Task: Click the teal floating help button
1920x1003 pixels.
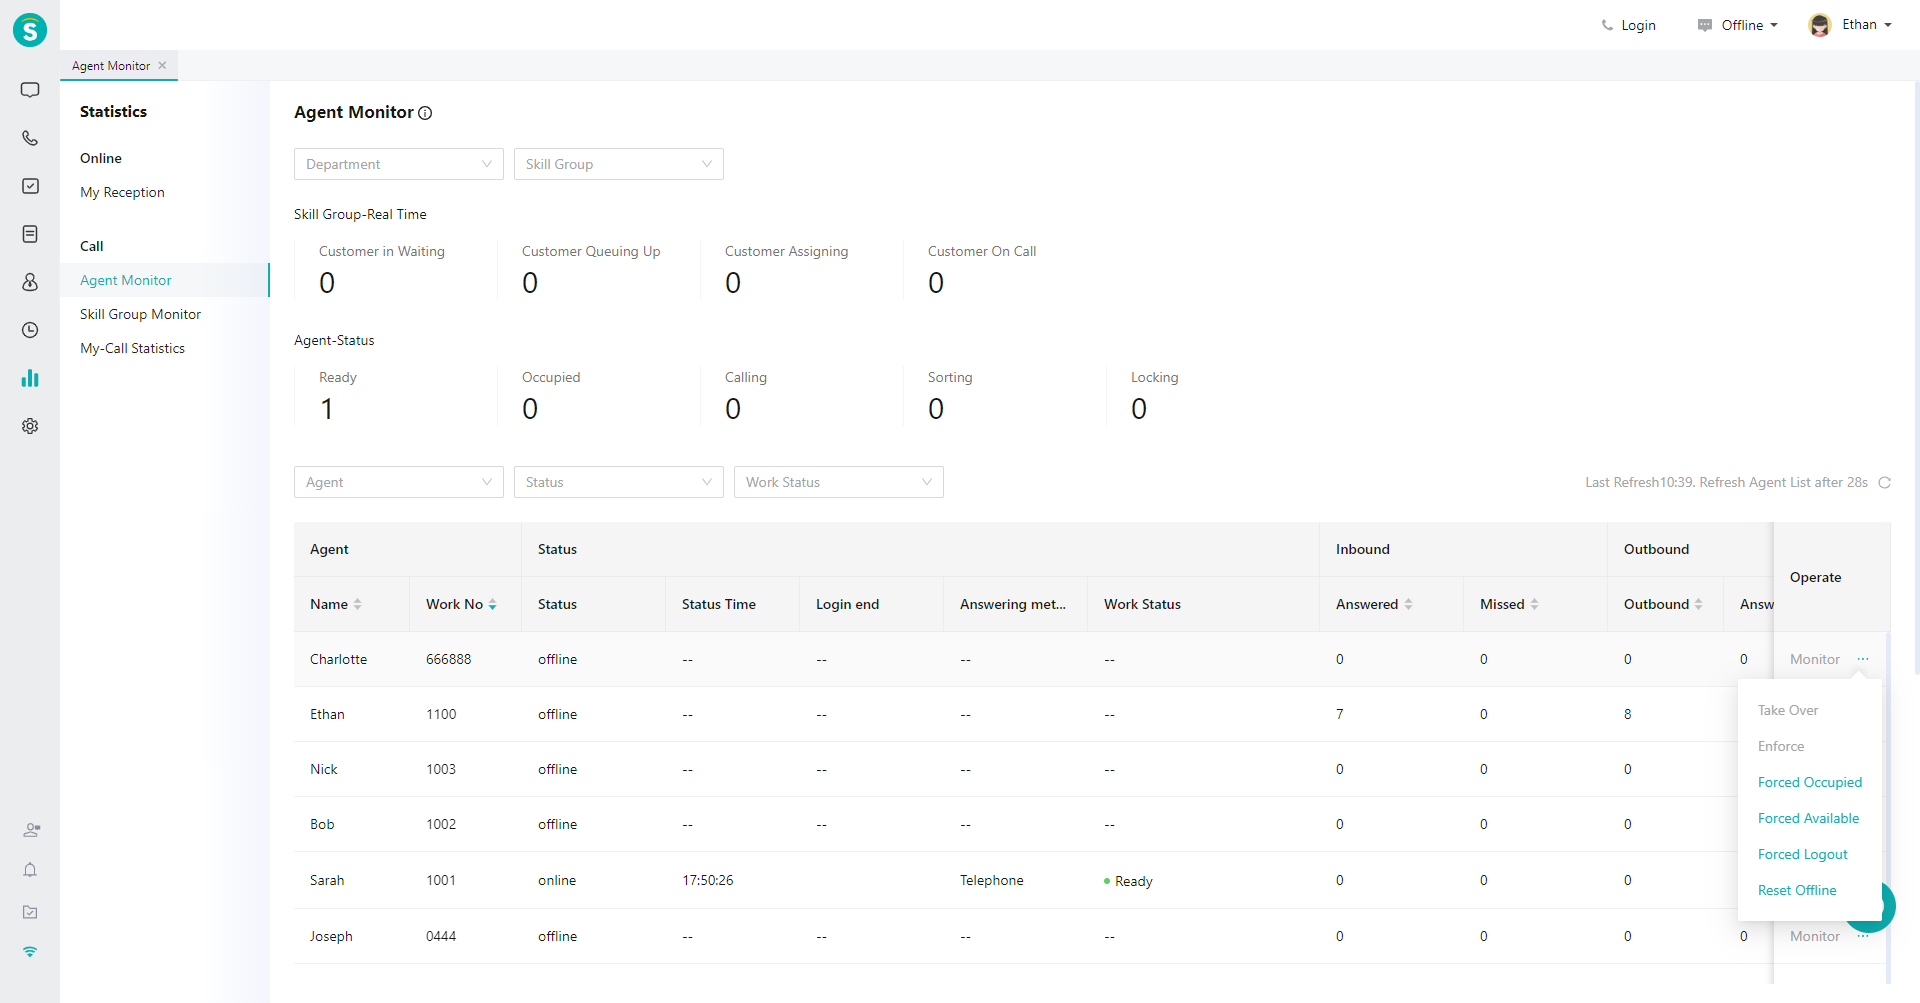Action: (1872, 906)
